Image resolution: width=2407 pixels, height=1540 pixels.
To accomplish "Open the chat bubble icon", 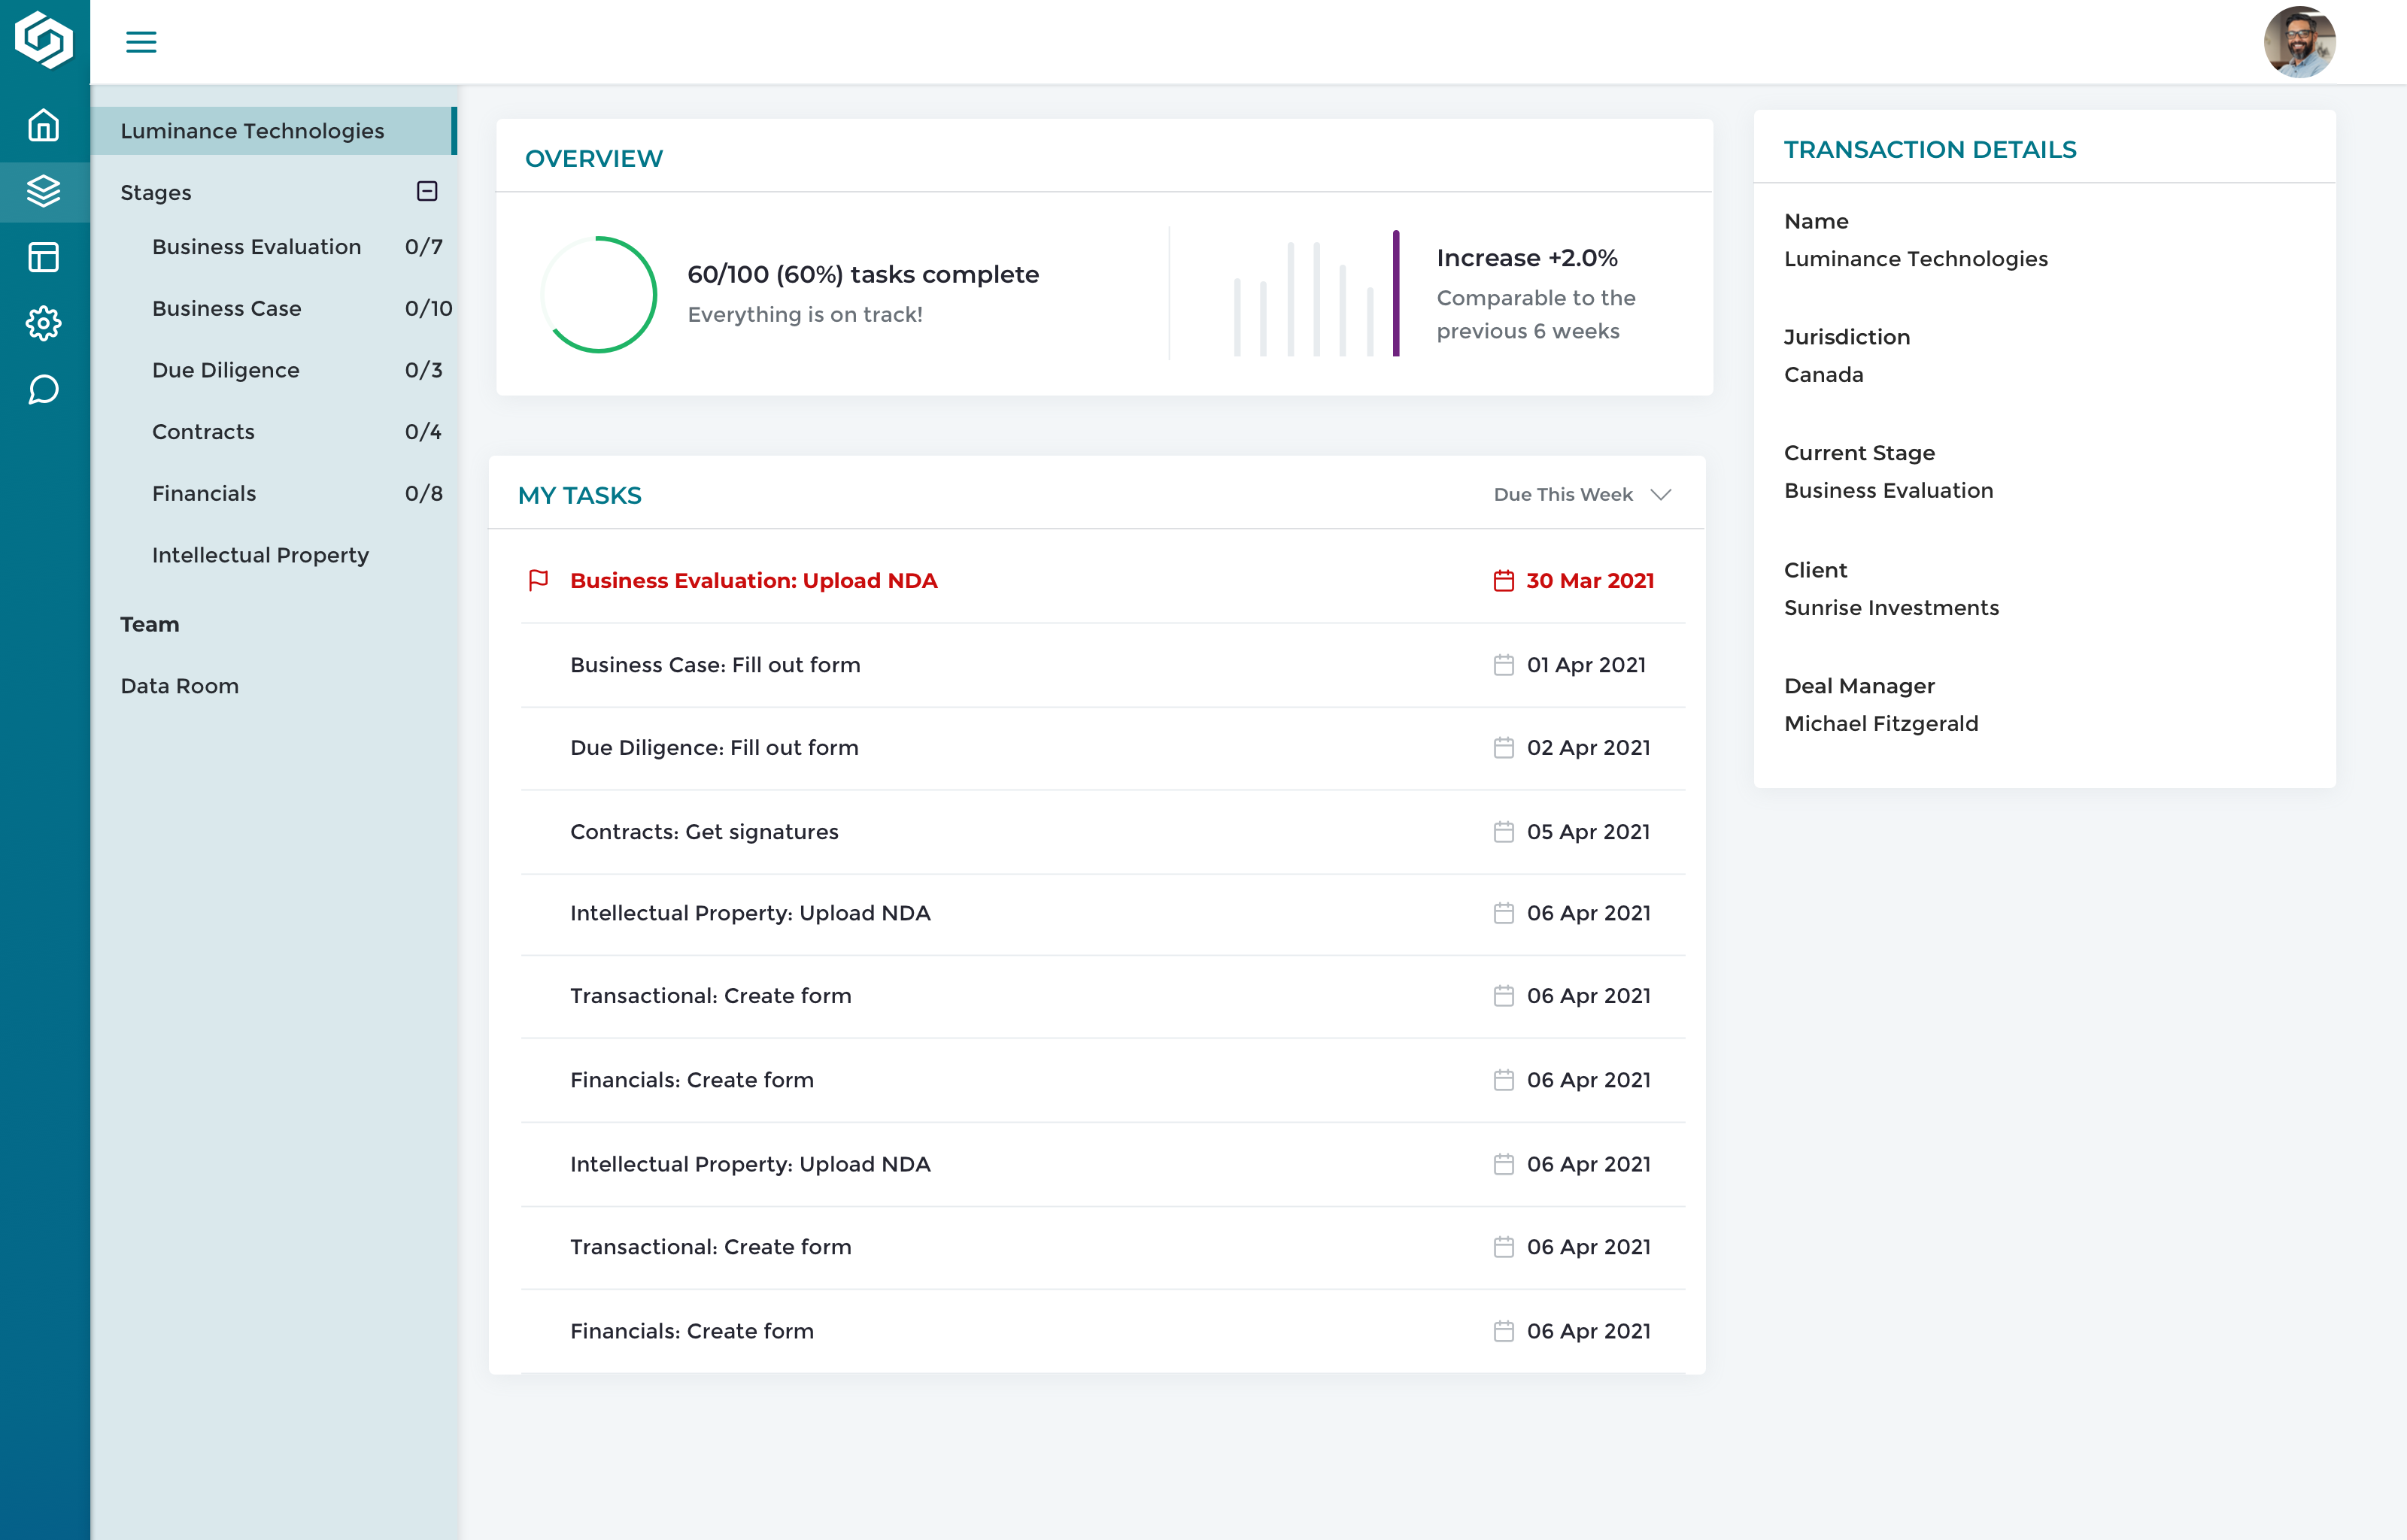I will click(x=44, y=389).
